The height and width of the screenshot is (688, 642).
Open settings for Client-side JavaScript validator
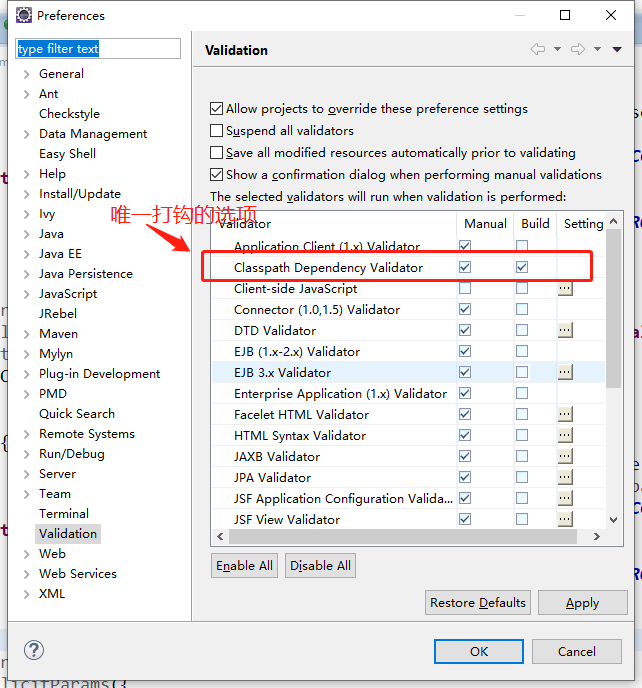pos(565,288)
